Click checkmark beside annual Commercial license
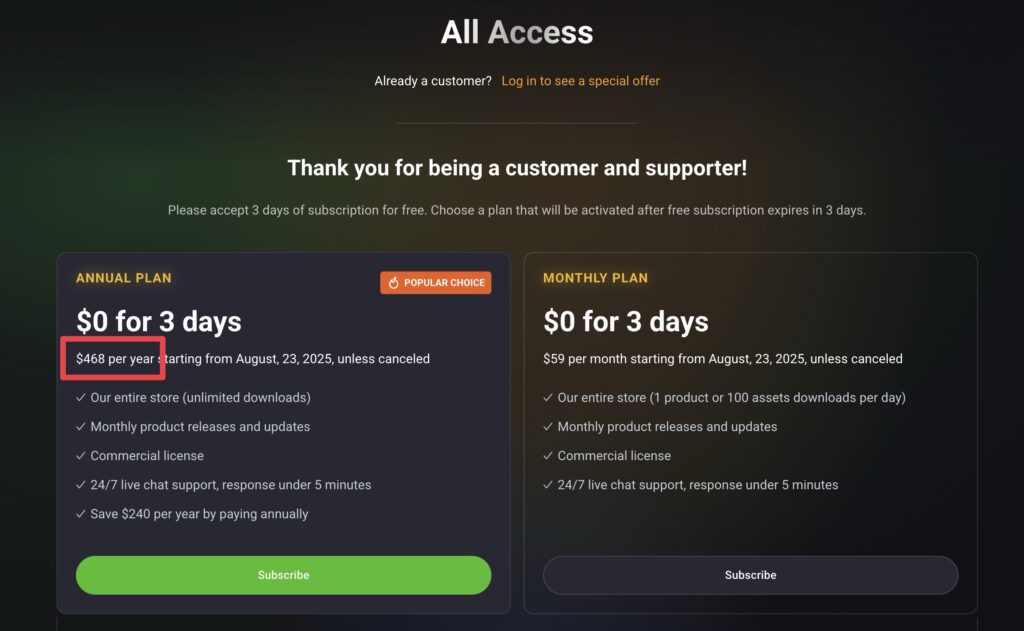 click(x=81, y=456)
